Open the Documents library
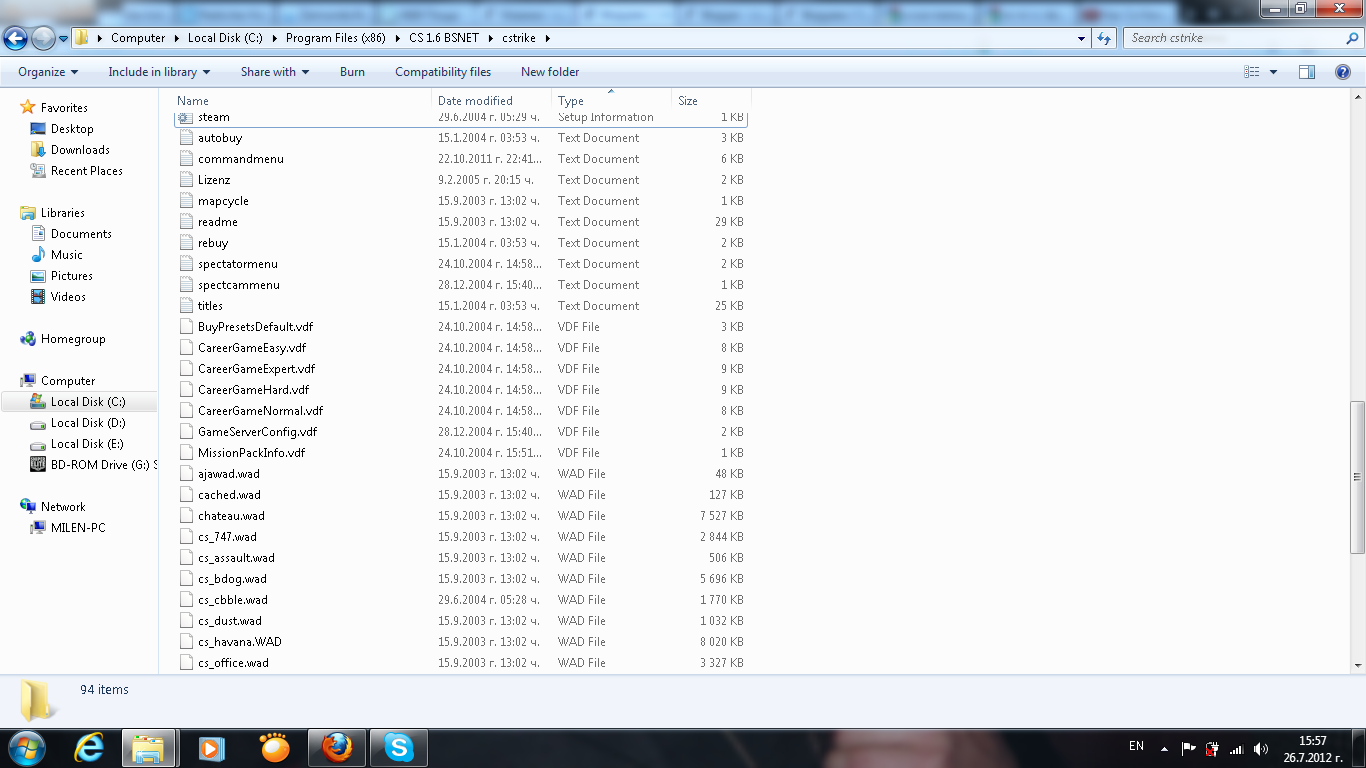 tap(81, 234)
